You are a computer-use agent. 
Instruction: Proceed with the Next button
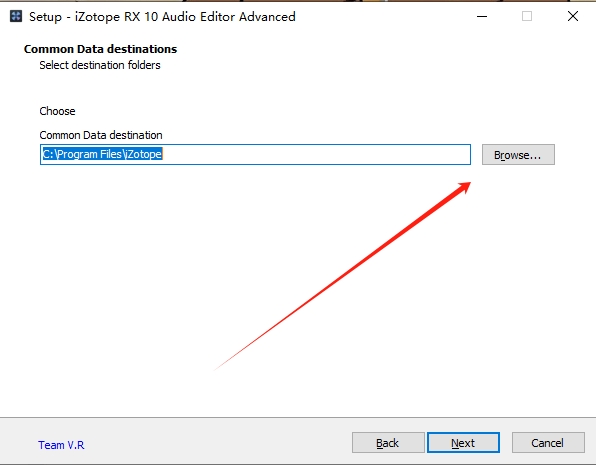click(x=463, y=443)
